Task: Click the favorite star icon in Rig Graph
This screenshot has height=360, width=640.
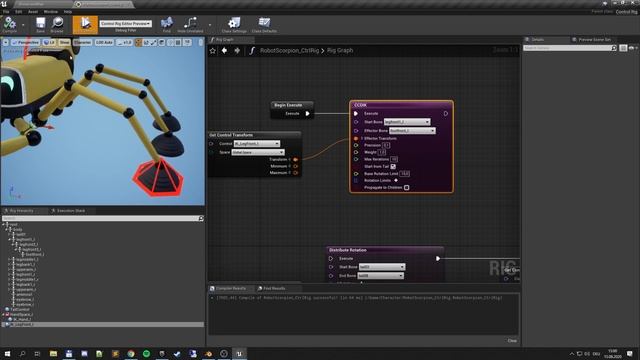Action: click(x=213, y=51)
